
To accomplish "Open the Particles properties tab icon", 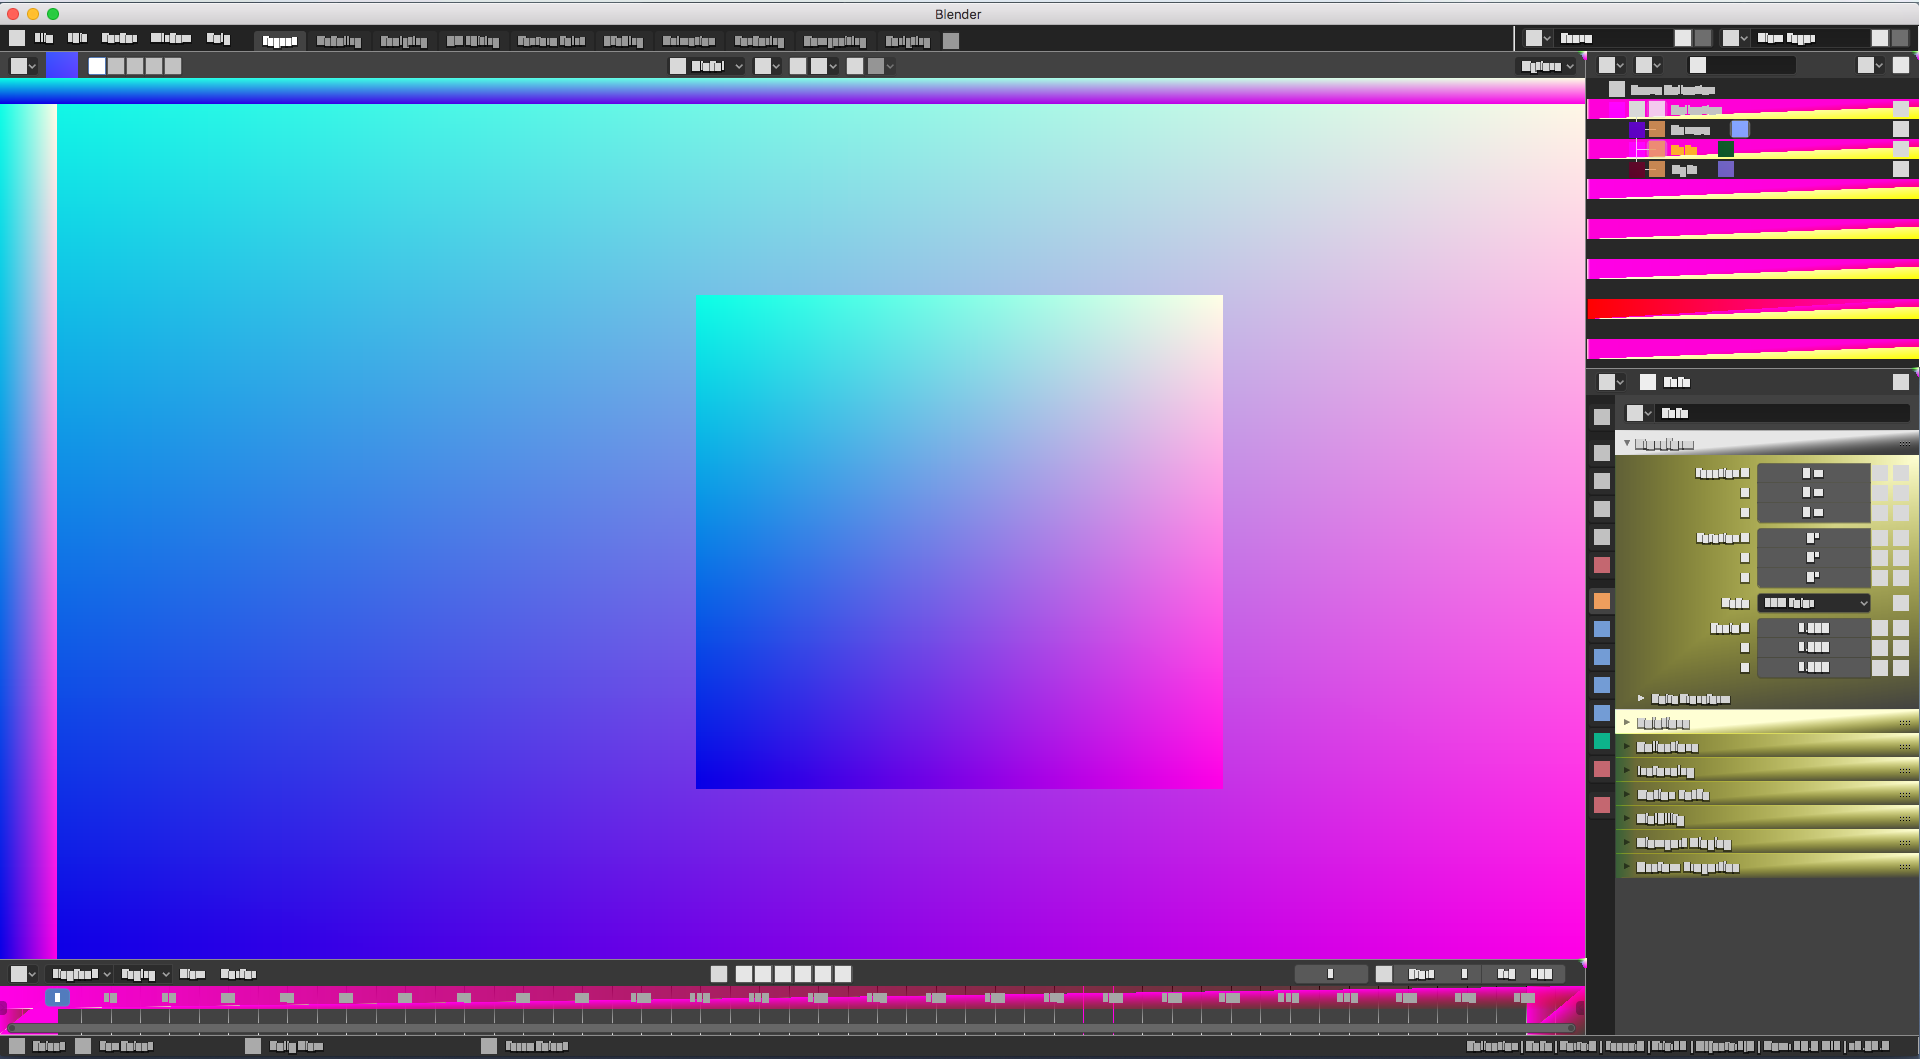I will [x=1602, y=657].
